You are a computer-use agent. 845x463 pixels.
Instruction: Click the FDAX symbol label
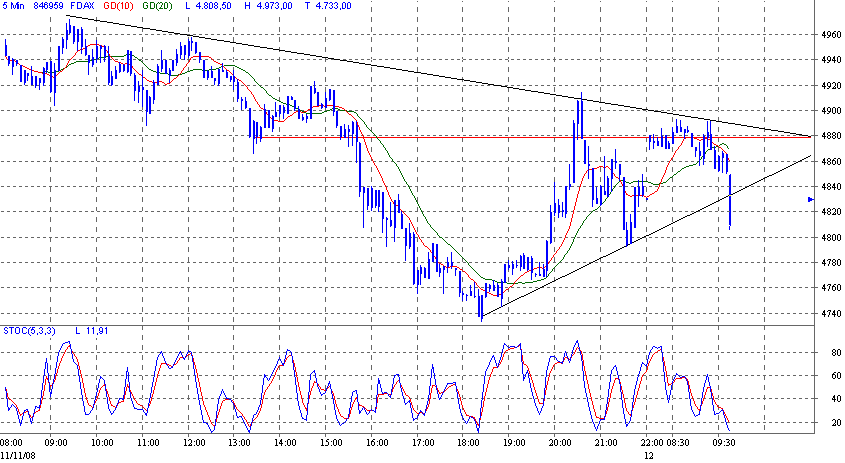(x=82, y=6)
